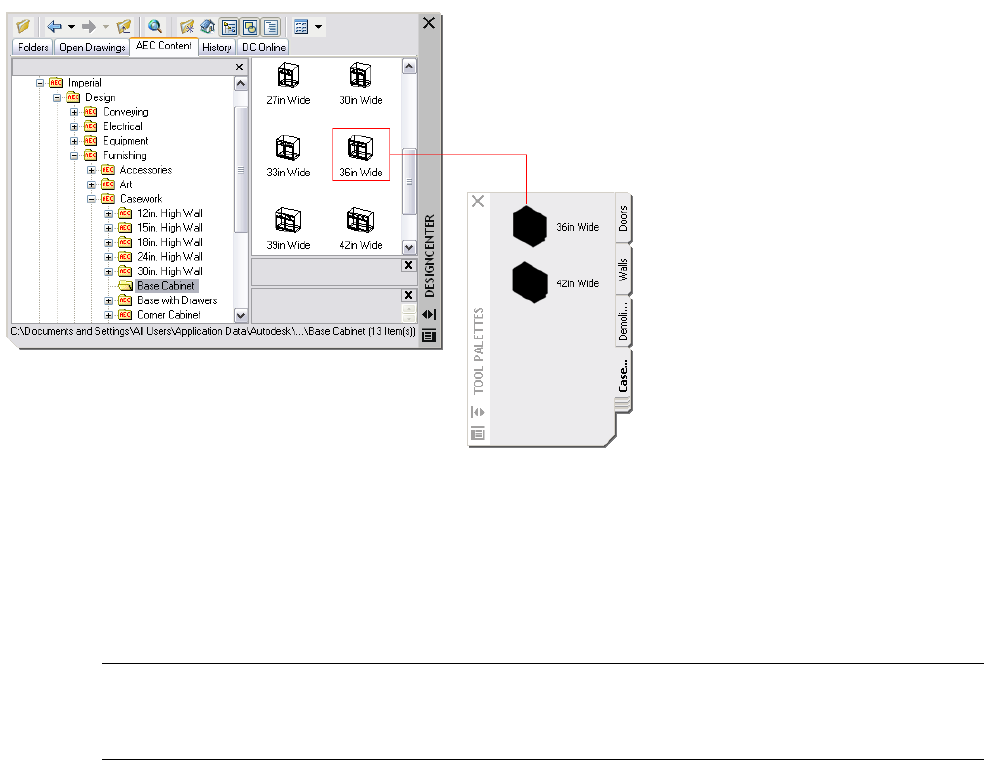Open the Views dropdown arrow
This screenshot has height=760, width=984.
318,26
